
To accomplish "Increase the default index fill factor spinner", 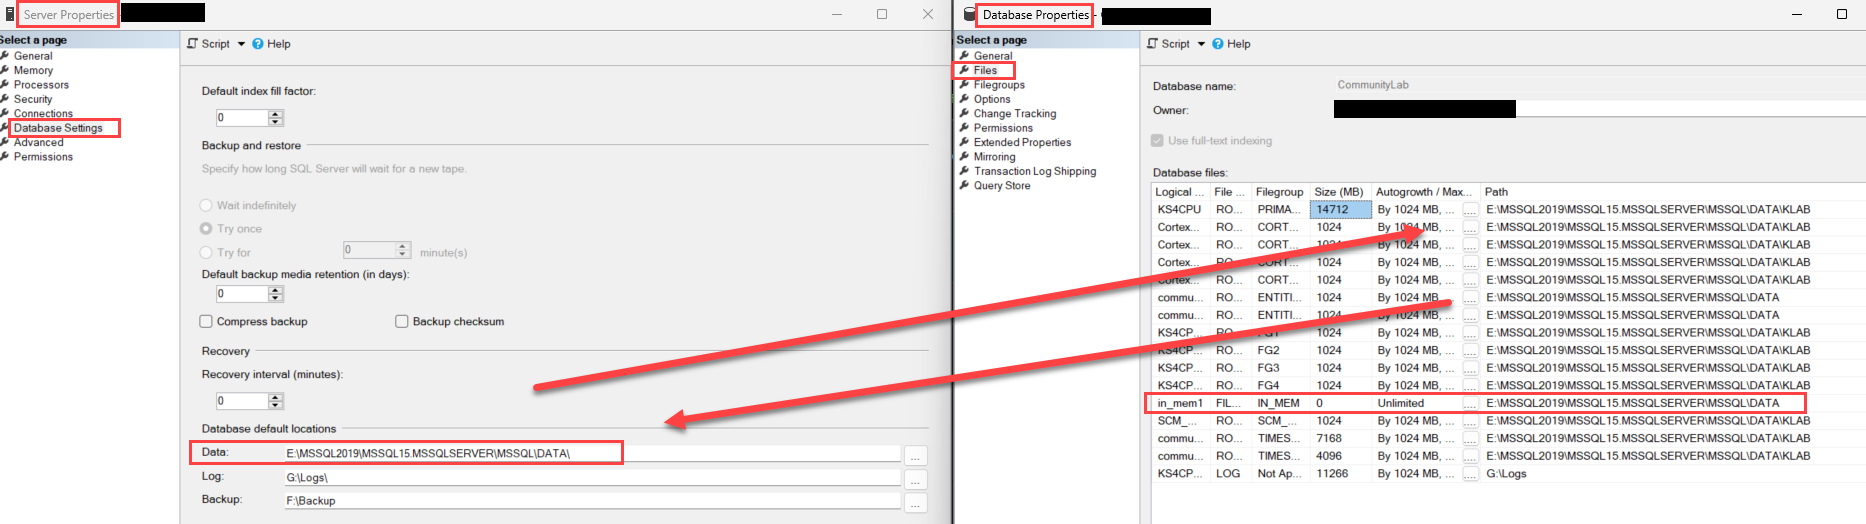I will (x=276, y=114).
